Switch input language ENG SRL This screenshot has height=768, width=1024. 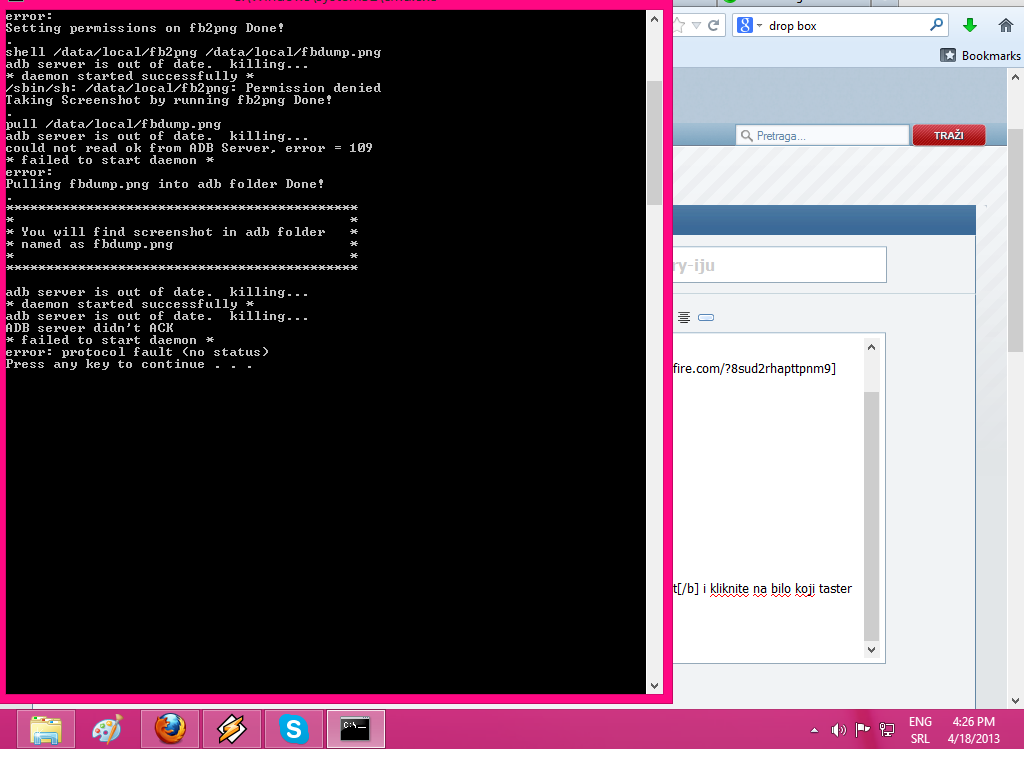tap(920, 730)
